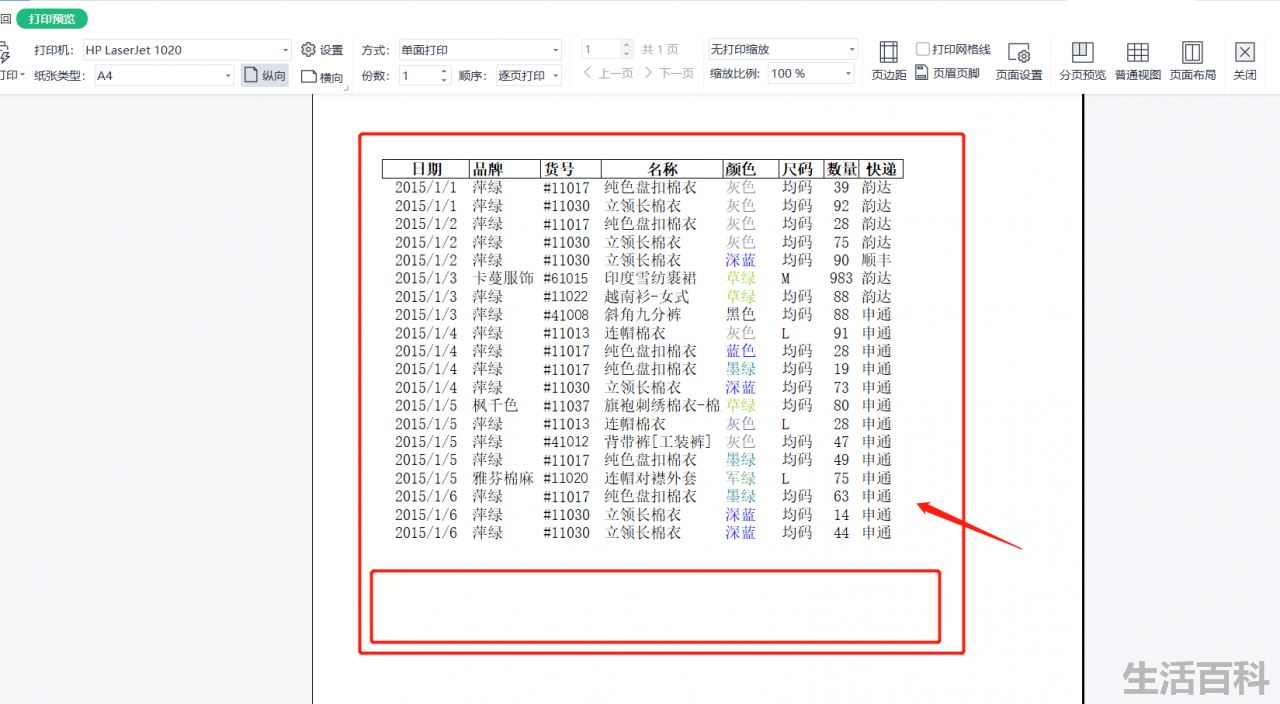Go to 下一页 next page
The width and height of the screenshot is (1280, 704).
[669, 74]
